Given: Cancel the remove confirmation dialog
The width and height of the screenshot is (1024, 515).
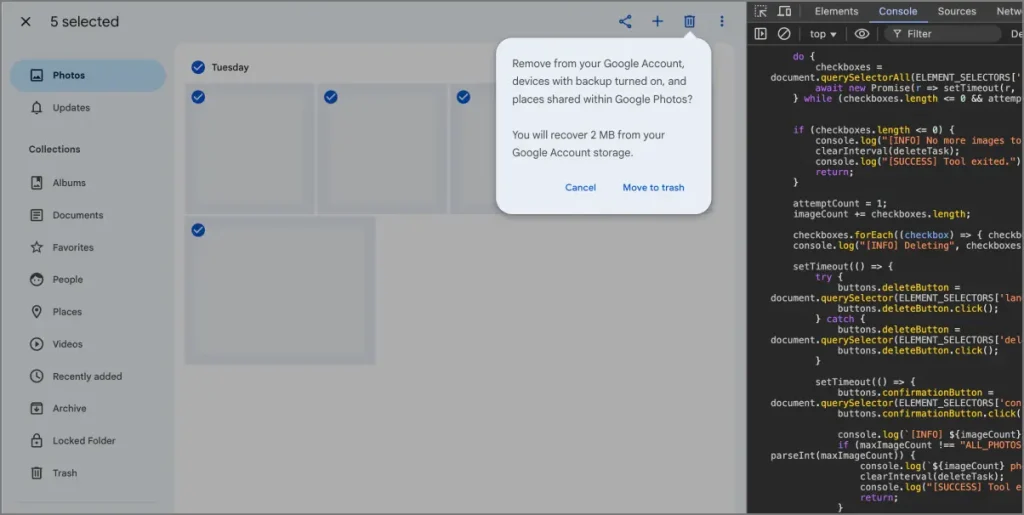Looking at the screenshot, I should click(580, 187).
